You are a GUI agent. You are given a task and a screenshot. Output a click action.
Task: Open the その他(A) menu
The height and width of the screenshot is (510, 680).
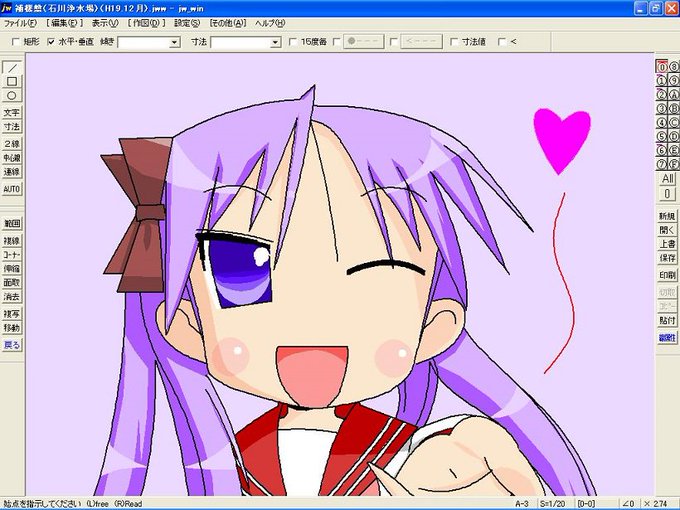[228, 23]
